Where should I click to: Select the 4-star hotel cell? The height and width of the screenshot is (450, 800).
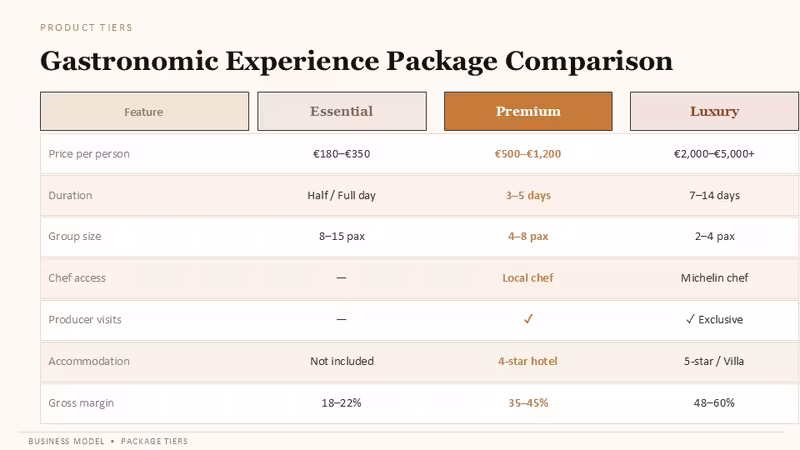[528, 361]
